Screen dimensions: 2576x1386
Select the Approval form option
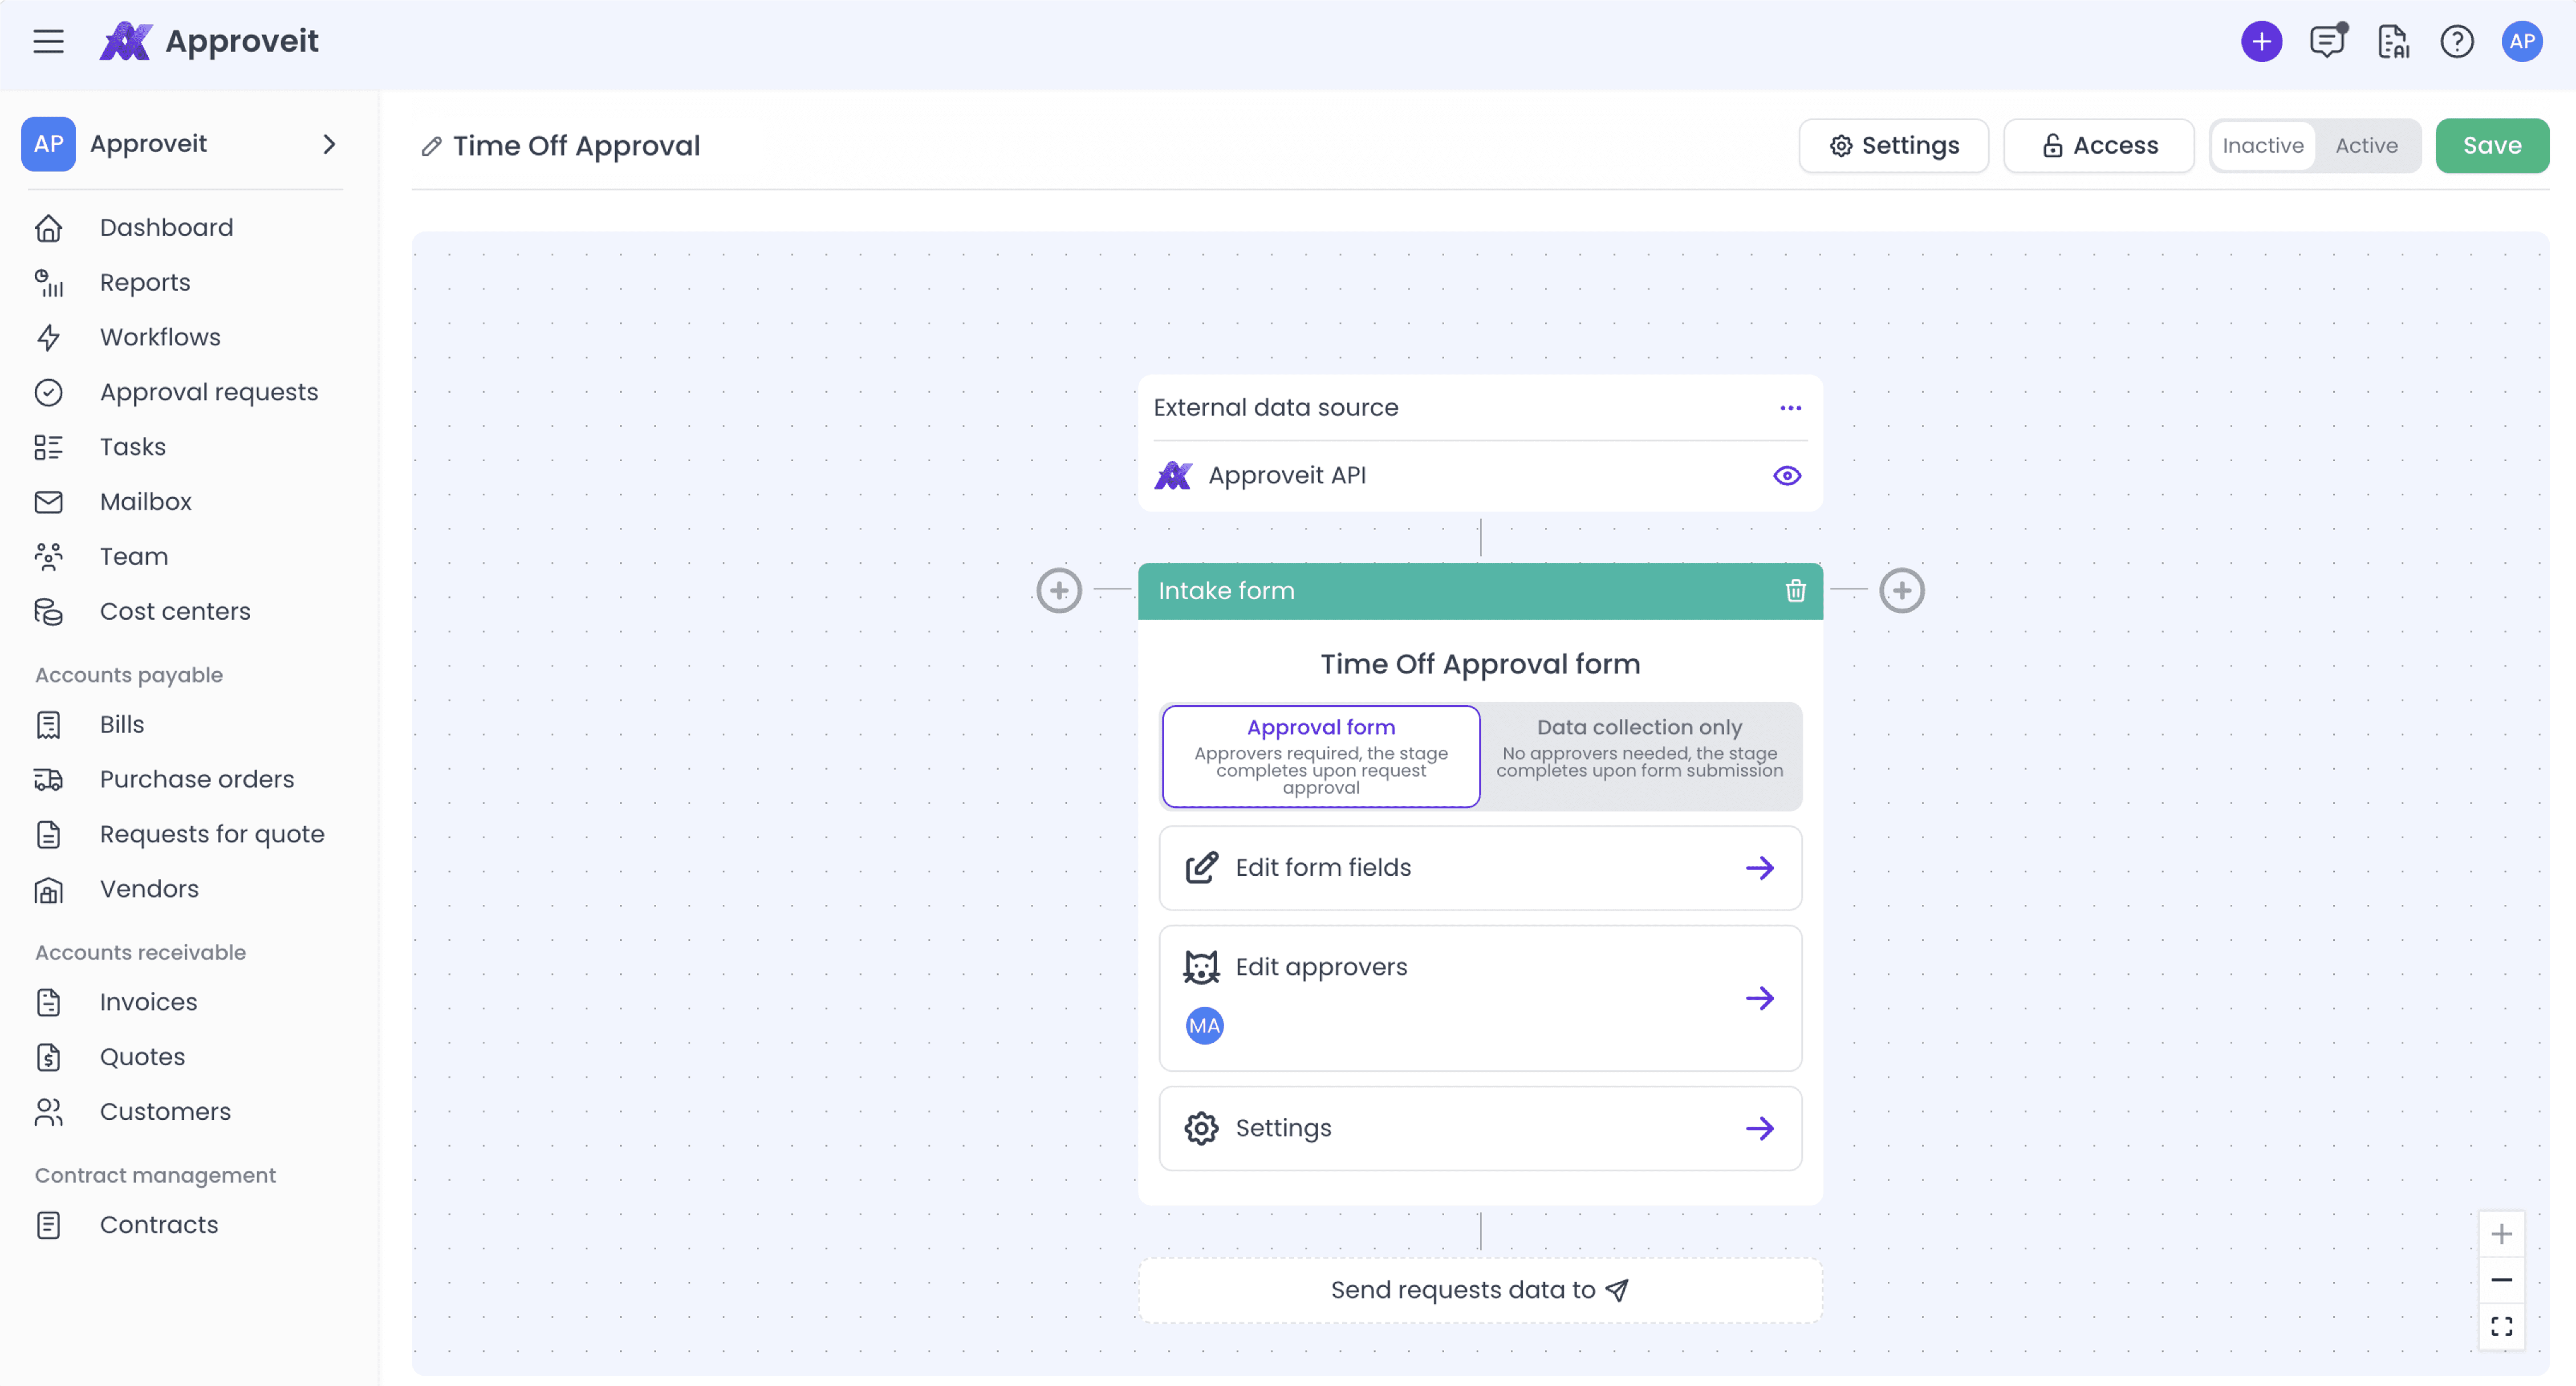[1320, 756]
